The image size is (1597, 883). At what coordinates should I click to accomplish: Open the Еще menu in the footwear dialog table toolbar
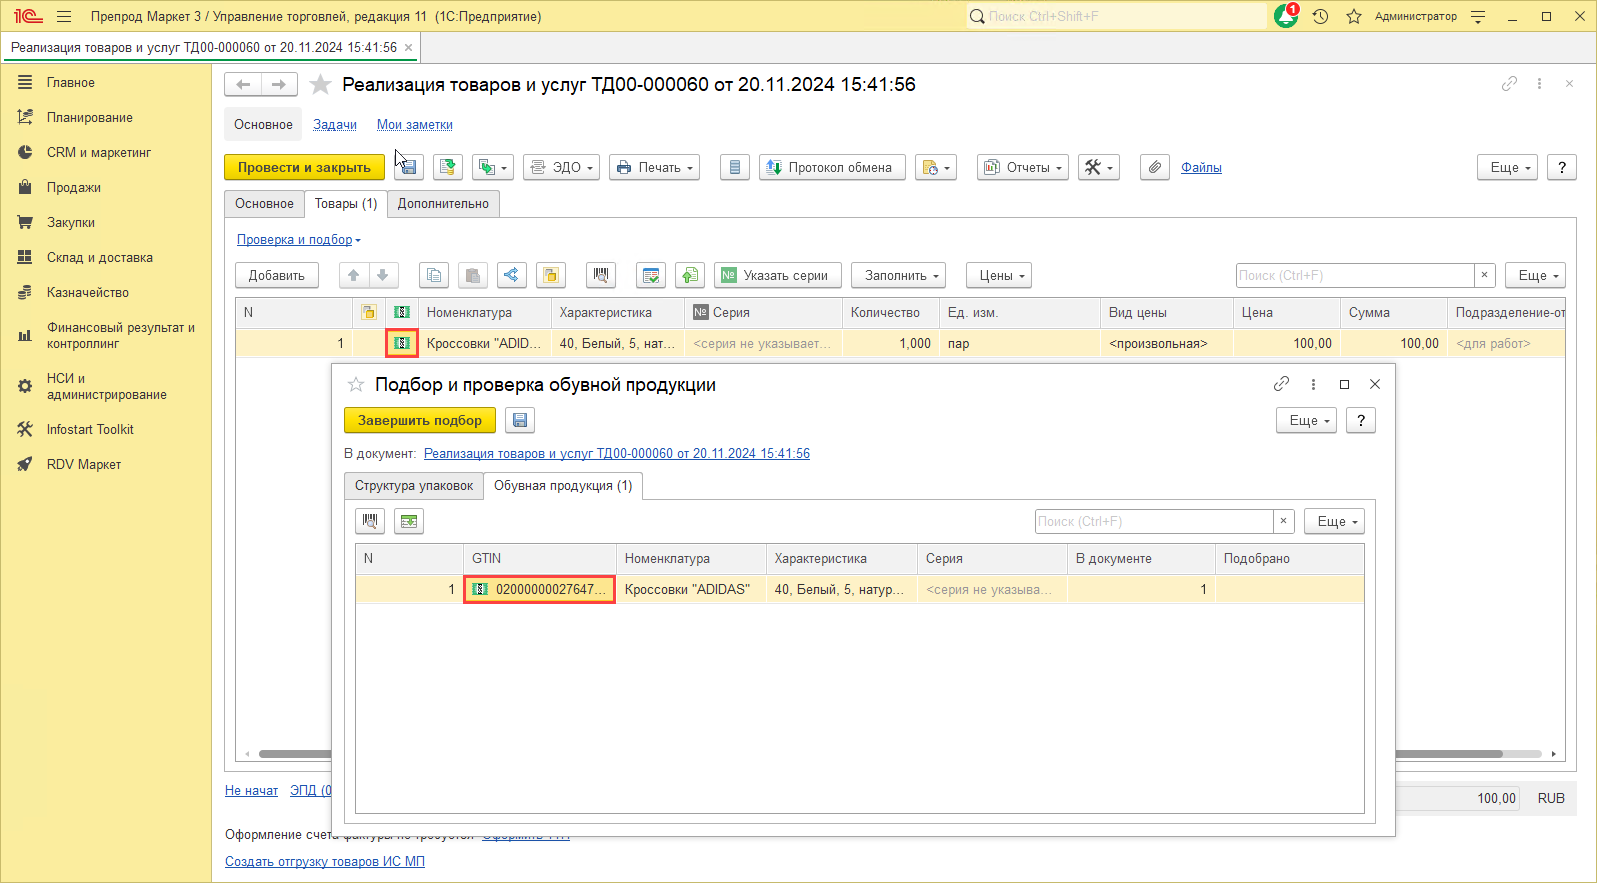tap(1335, 522)
